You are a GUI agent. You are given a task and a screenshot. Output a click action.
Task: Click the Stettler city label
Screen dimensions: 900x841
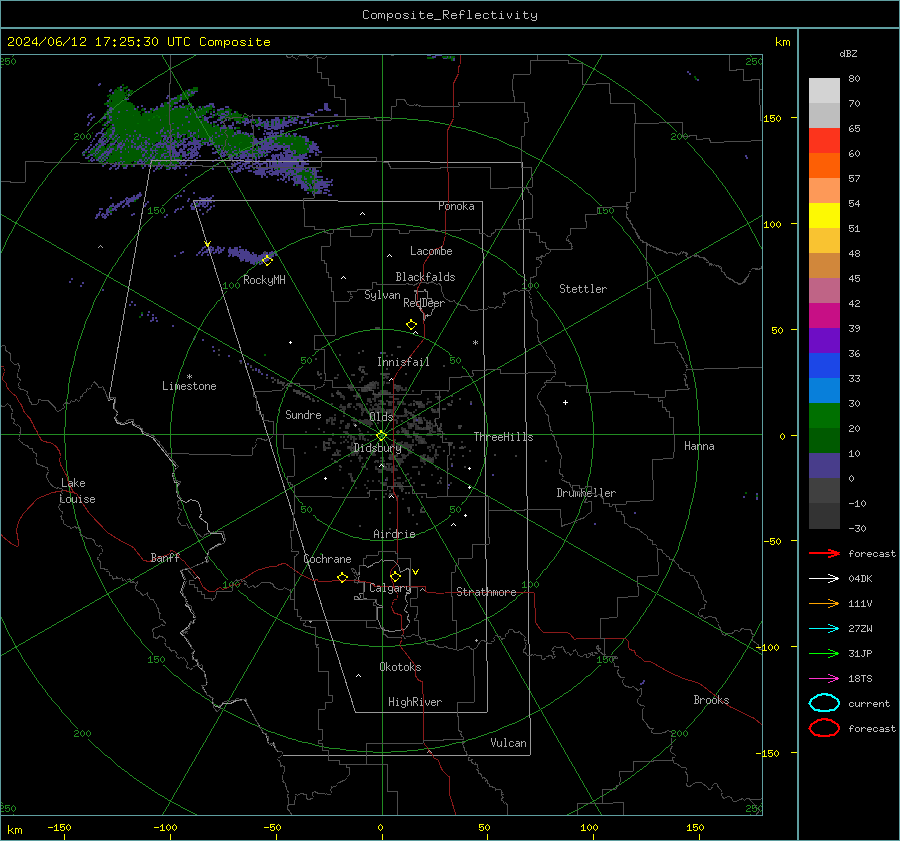[x=583, y=289]
